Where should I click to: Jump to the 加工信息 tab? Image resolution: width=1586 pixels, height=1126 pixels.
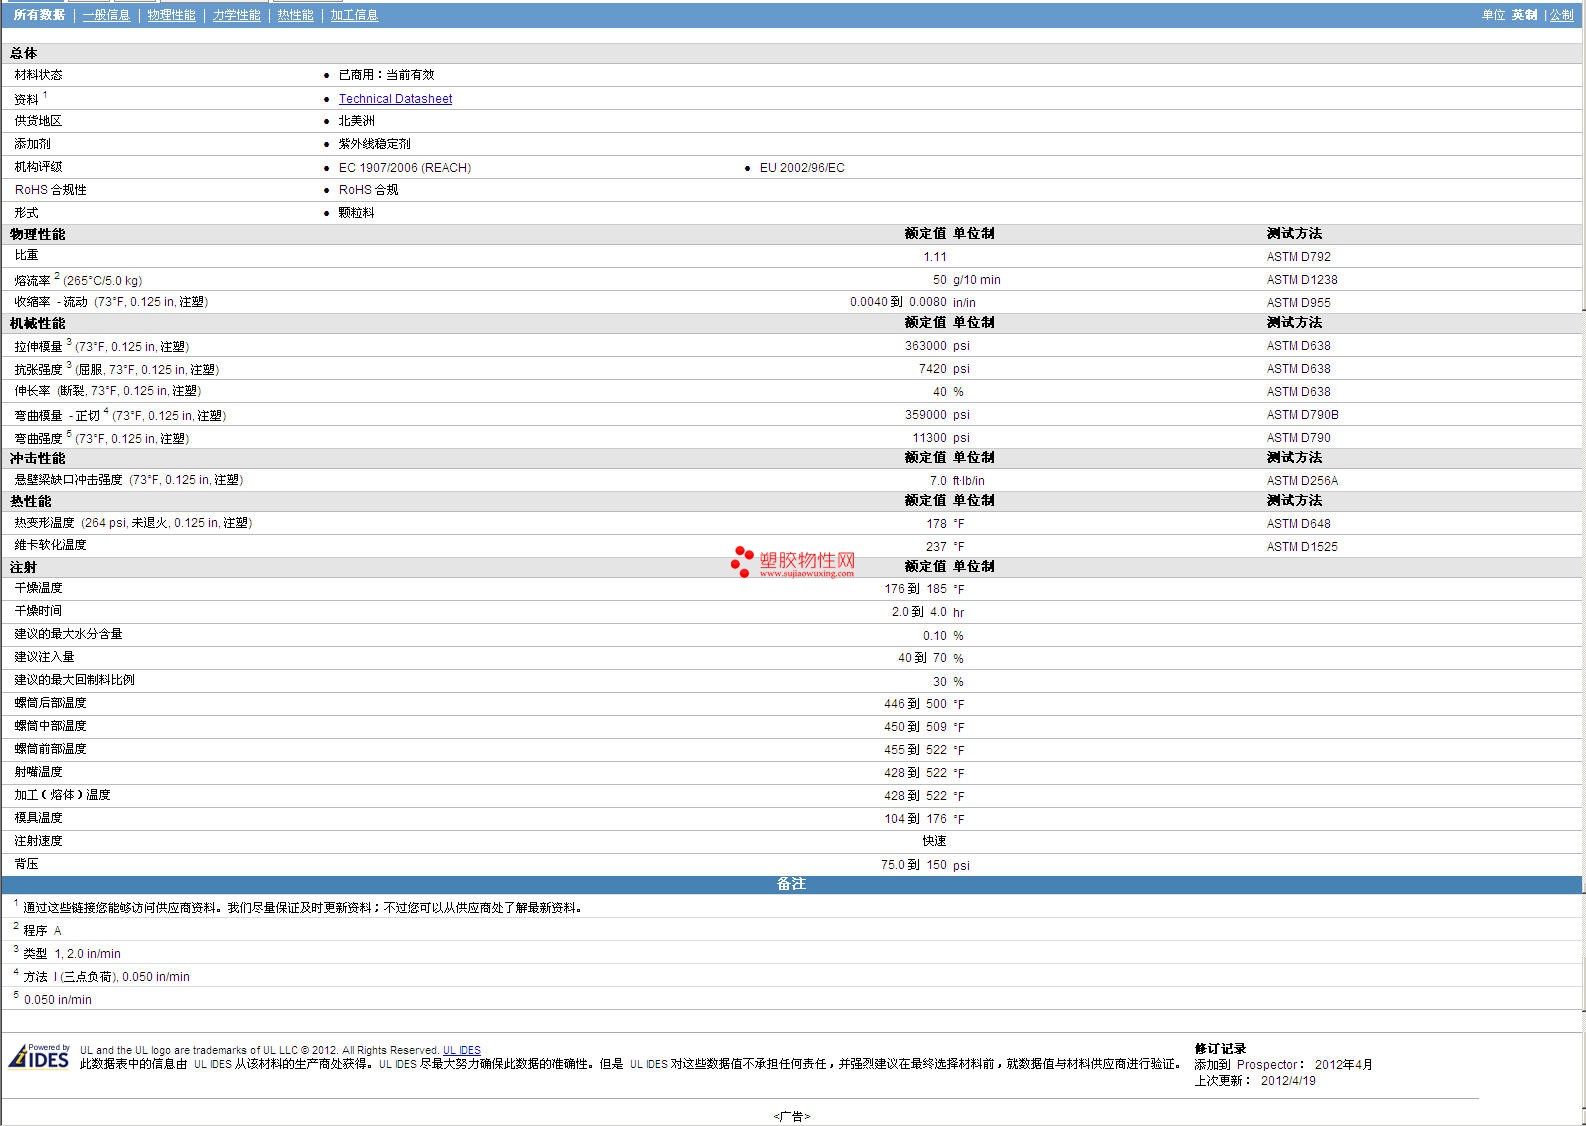tap(354, 15)
